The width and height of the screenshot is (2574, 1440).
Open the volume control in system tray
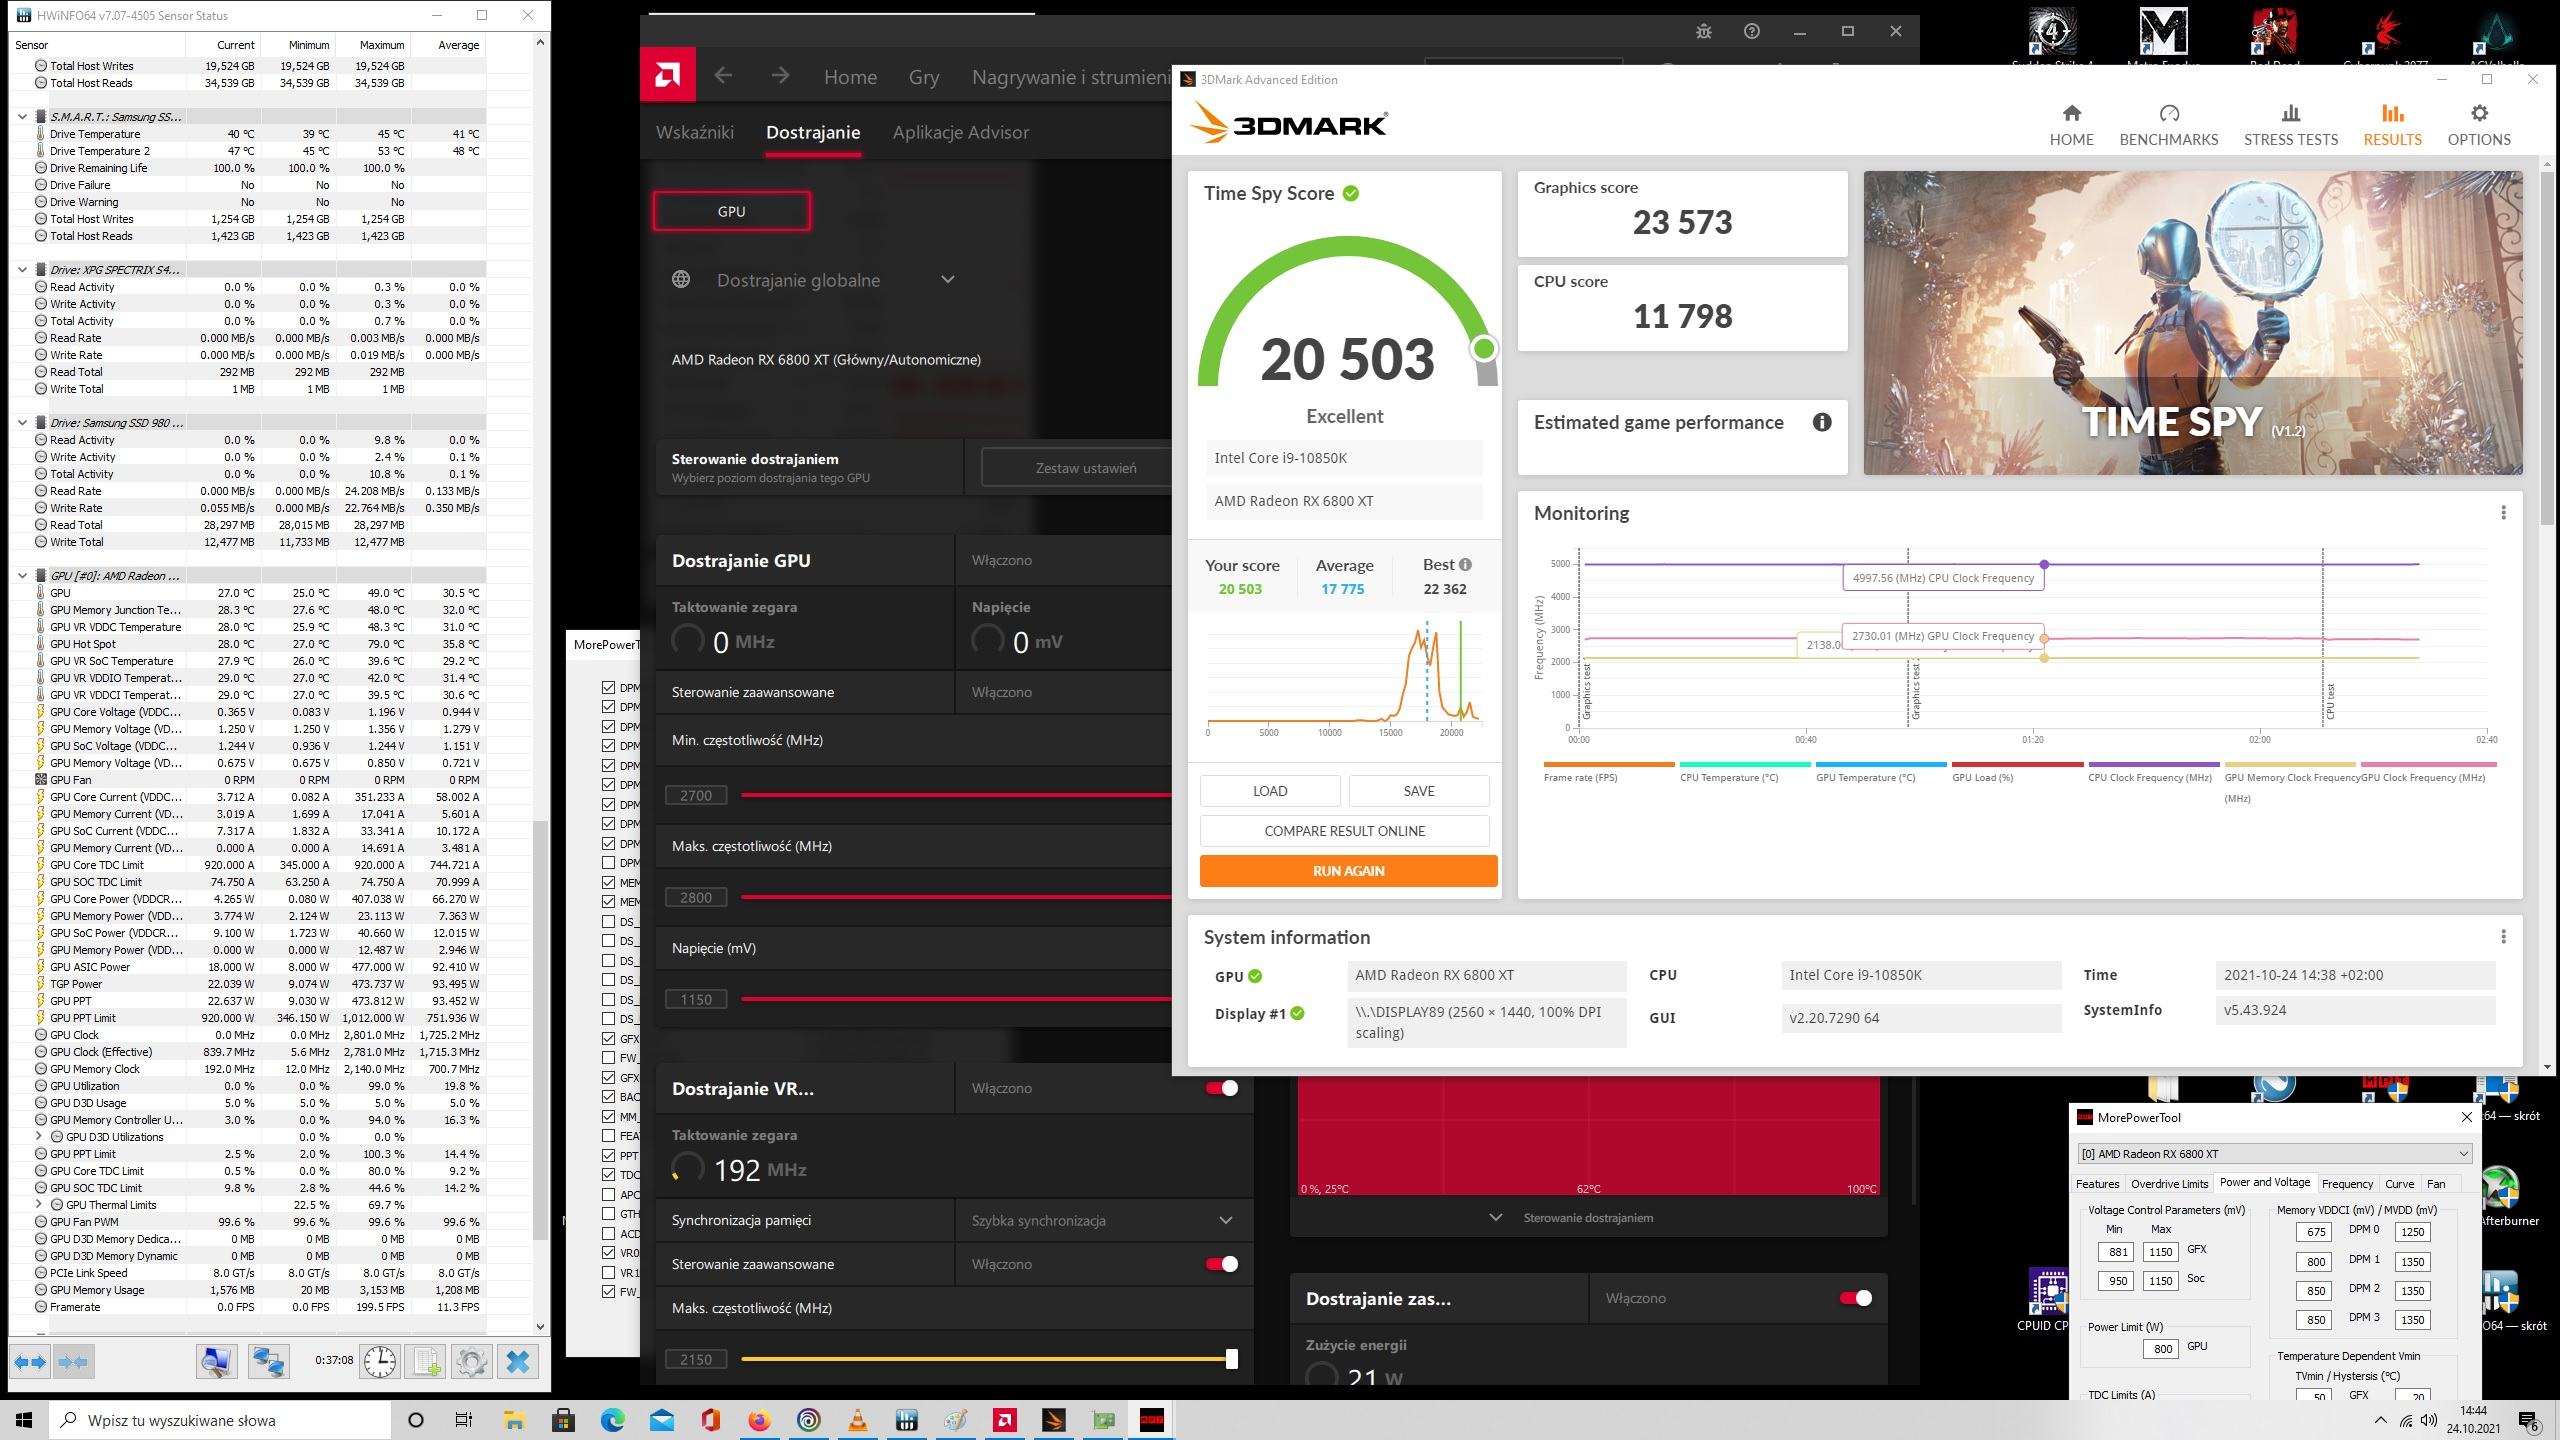(x=2430, y=1421)
